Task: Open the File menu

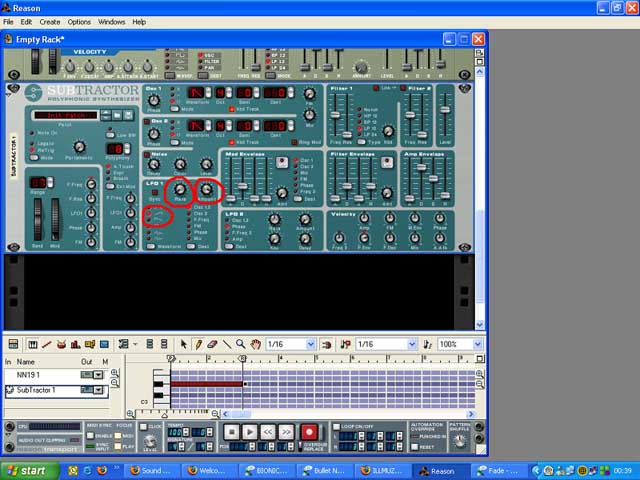Action: [x=8, y=22]
